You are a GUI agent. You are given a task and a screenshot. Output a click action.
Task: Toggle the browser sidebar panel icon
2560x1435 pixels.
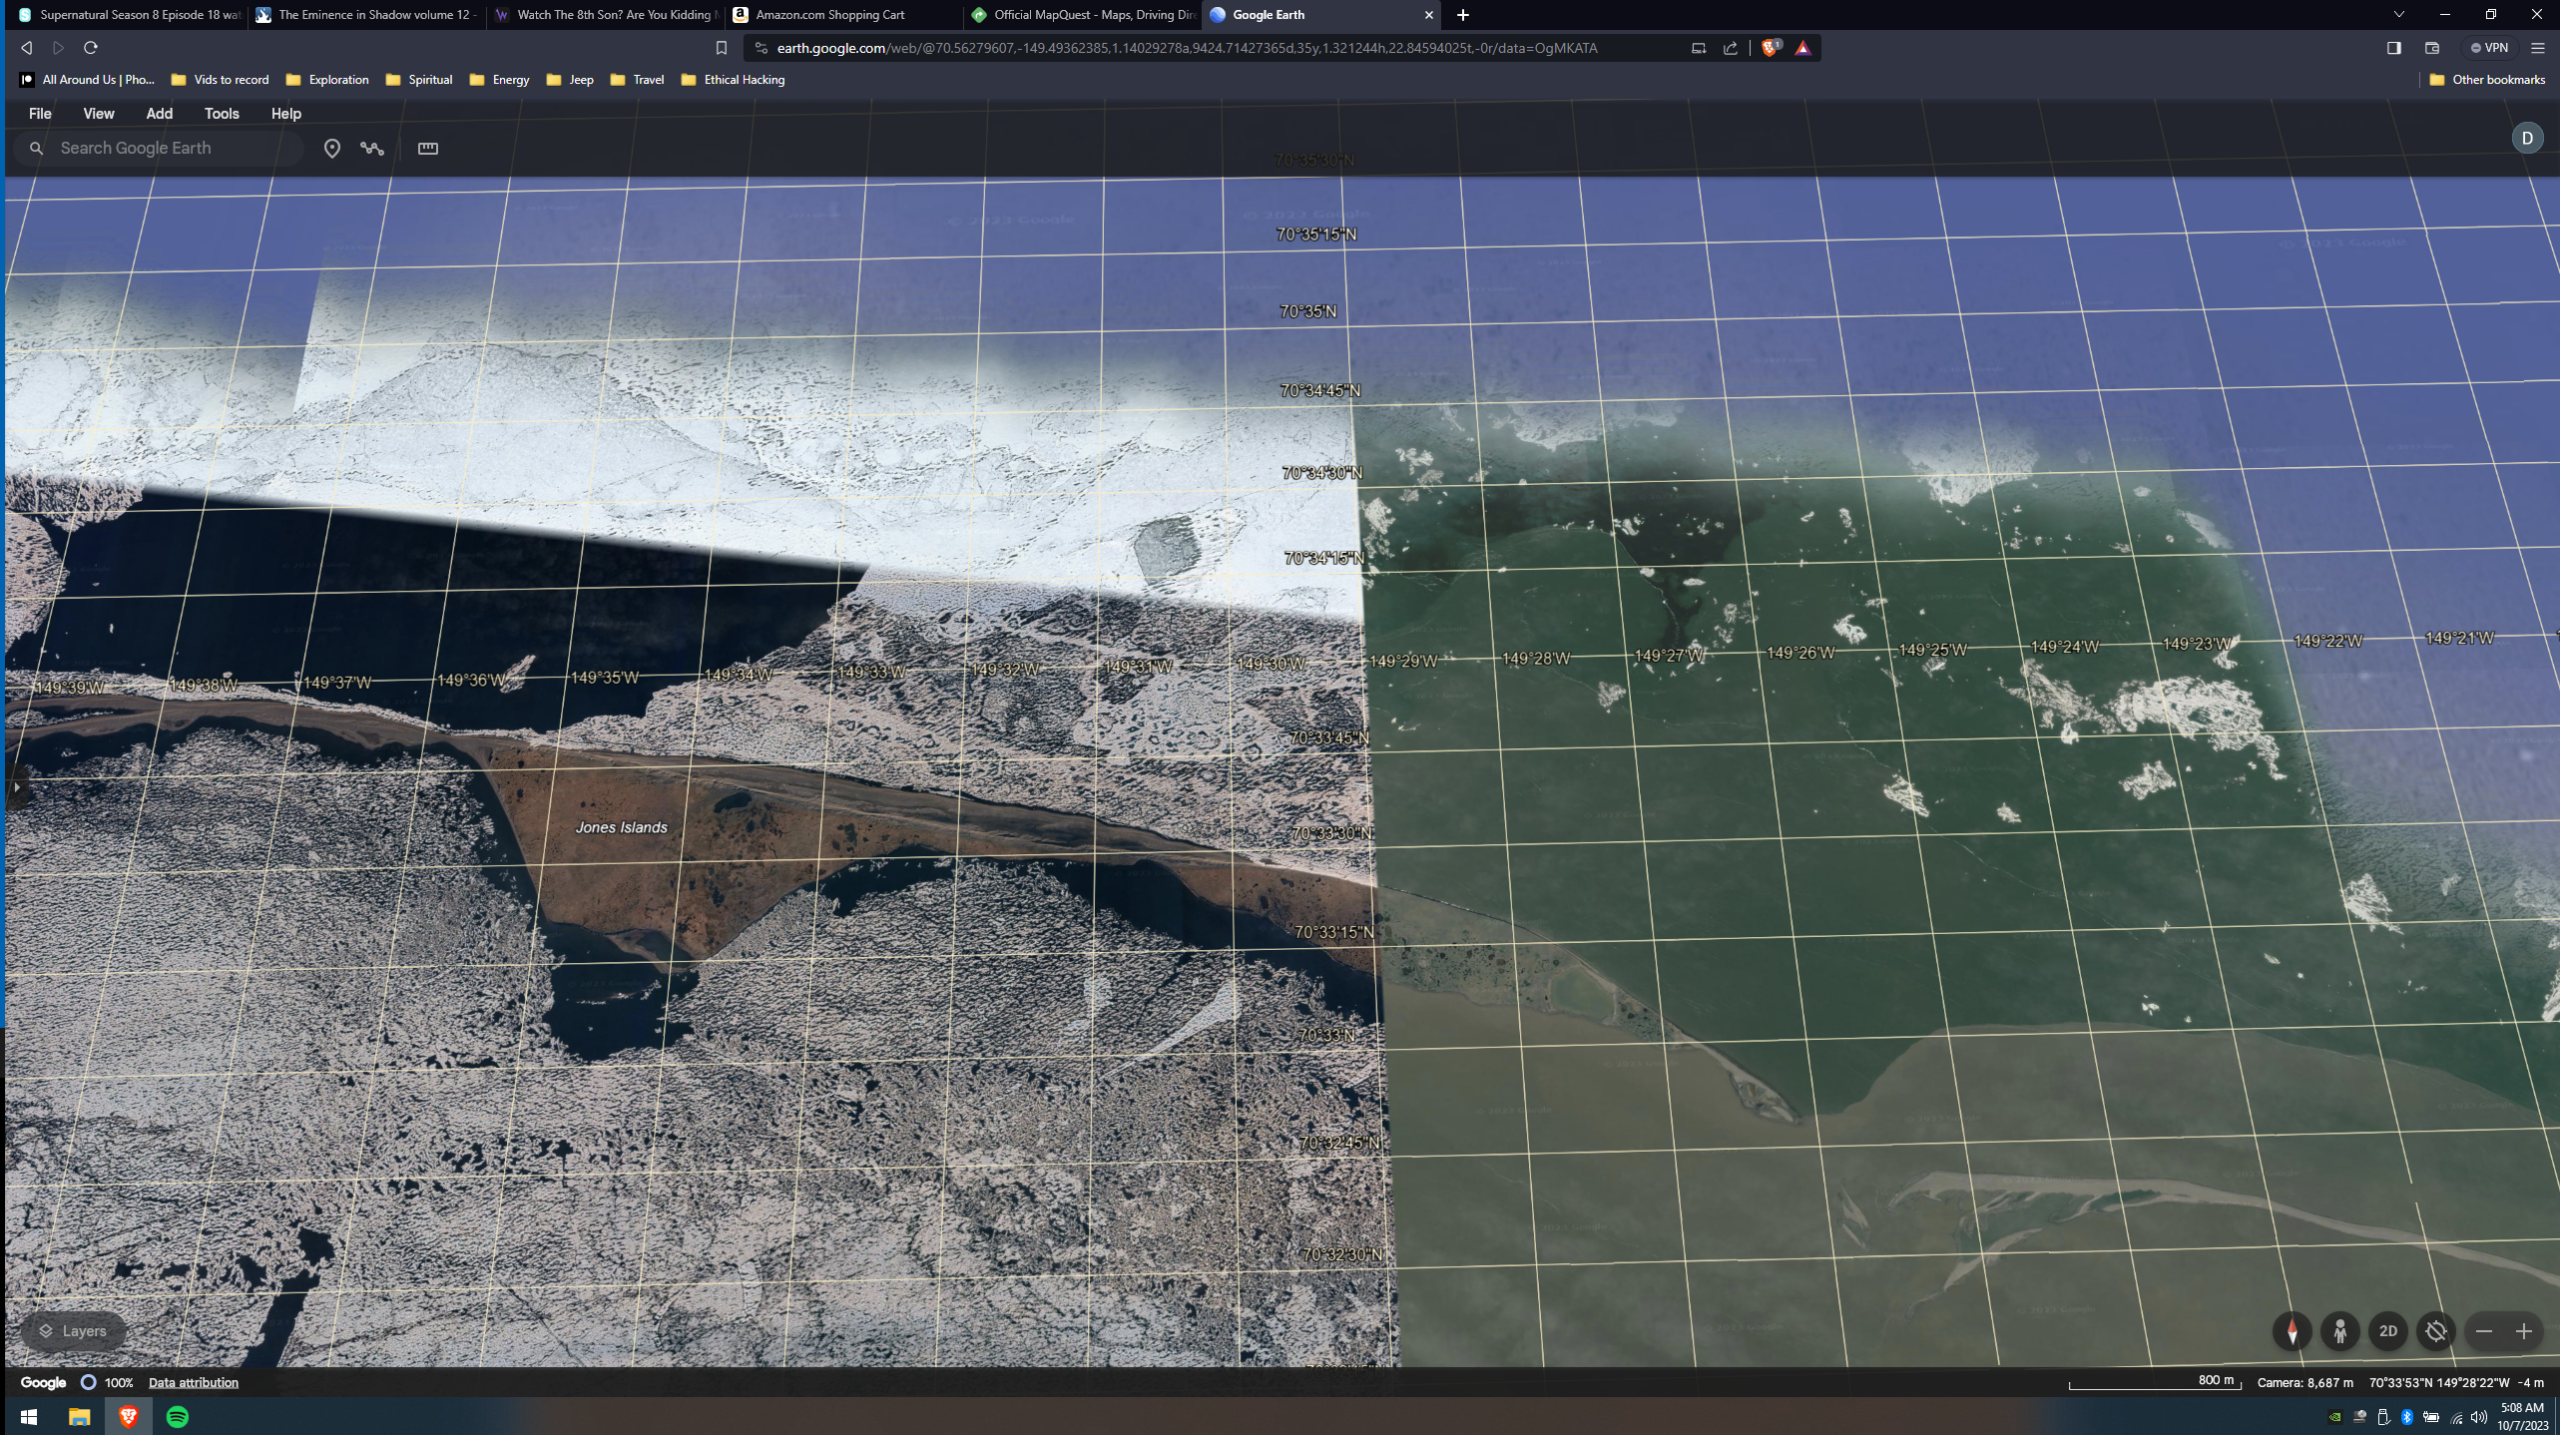point(2394,48)
